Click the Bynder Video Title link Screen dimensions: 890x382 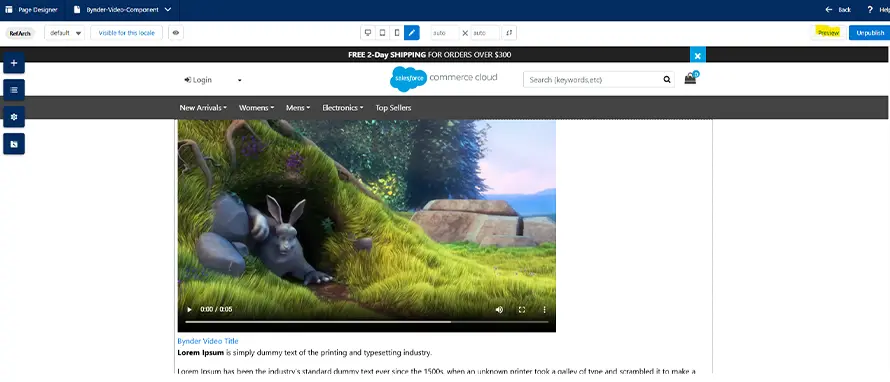click(208, 341)
